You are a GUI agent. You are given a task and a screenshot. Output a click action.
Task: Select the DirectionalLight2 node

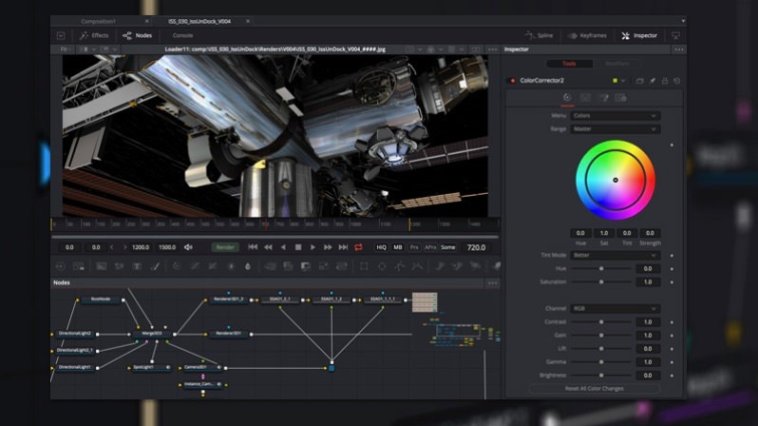(x=75, y=334)
